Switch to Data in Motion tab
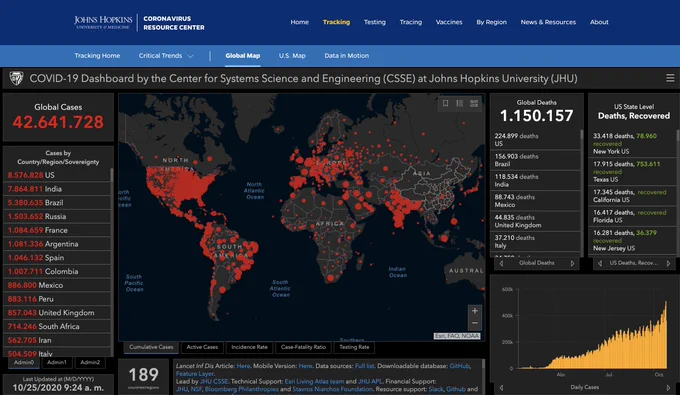This screenshot has height=395, width=680. (347, 55)
